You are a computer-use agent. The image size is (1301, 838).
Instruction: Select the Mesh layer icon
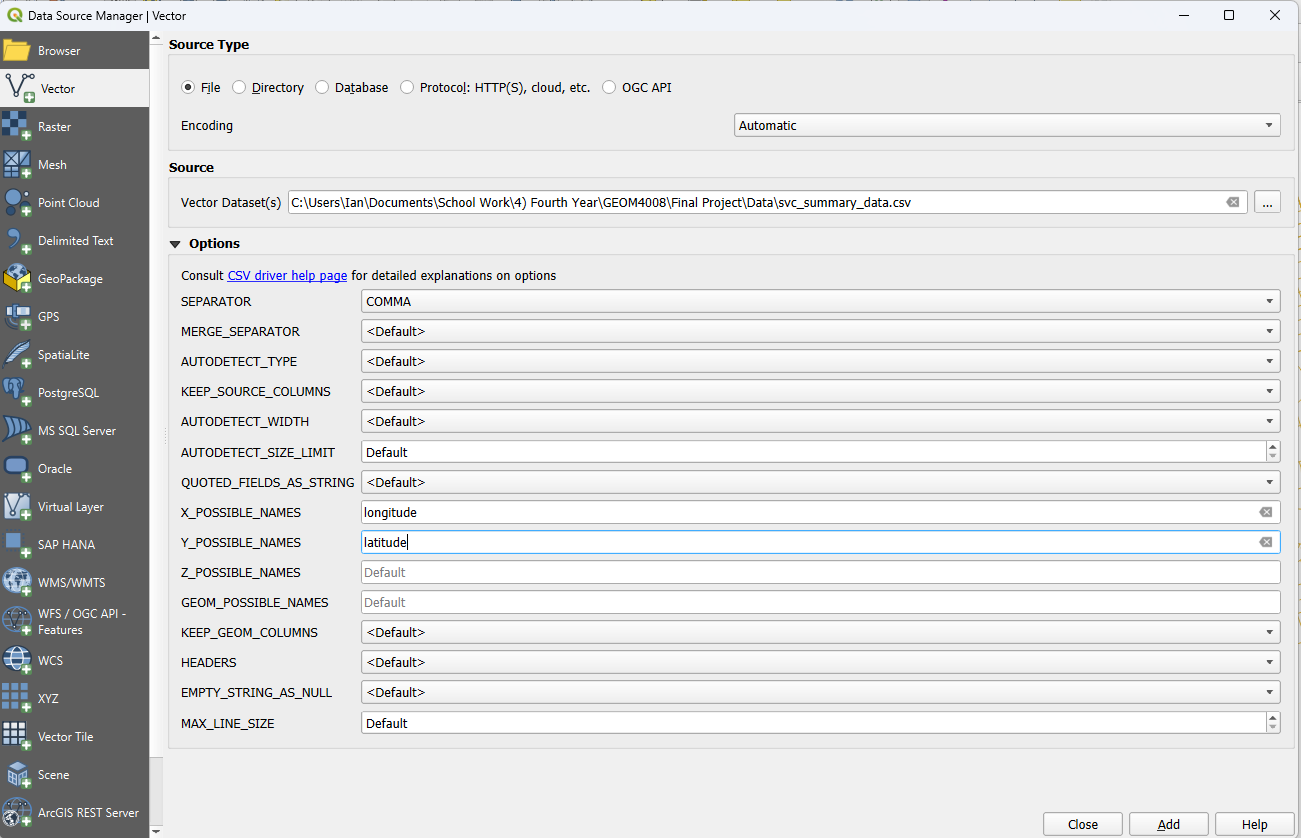pos(17,165)
